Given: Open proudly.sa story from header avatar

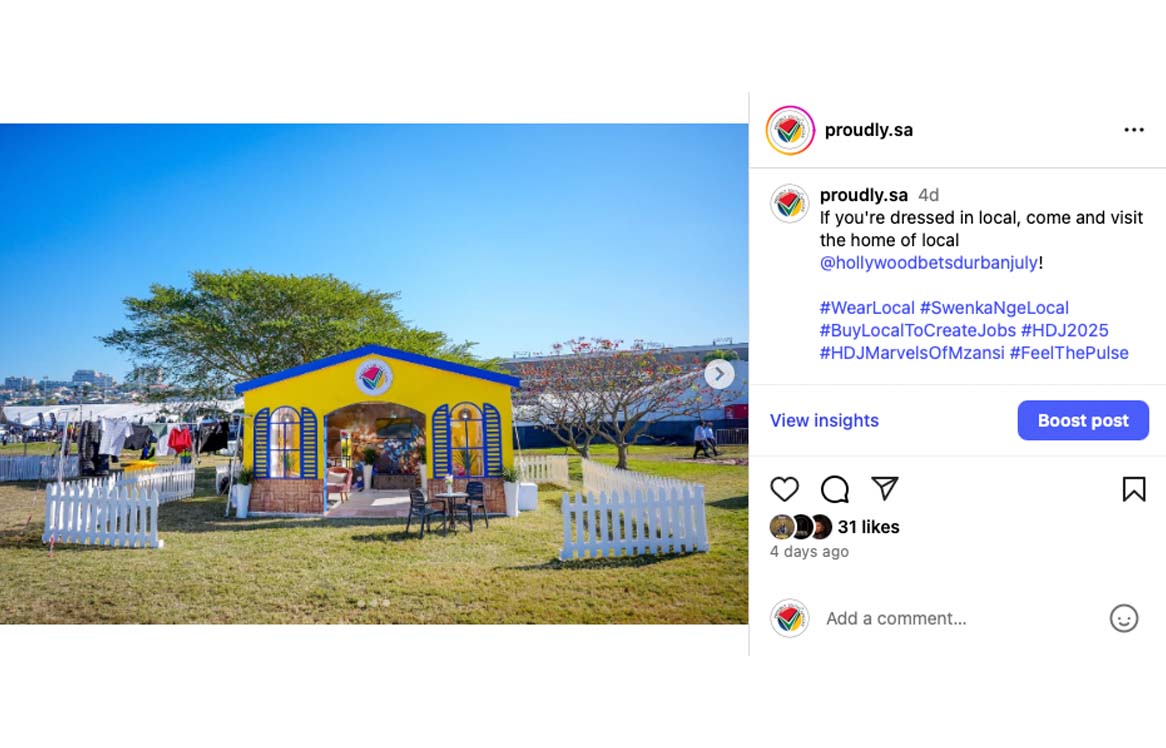Looking at the screenshot, I should coord(790,130).
